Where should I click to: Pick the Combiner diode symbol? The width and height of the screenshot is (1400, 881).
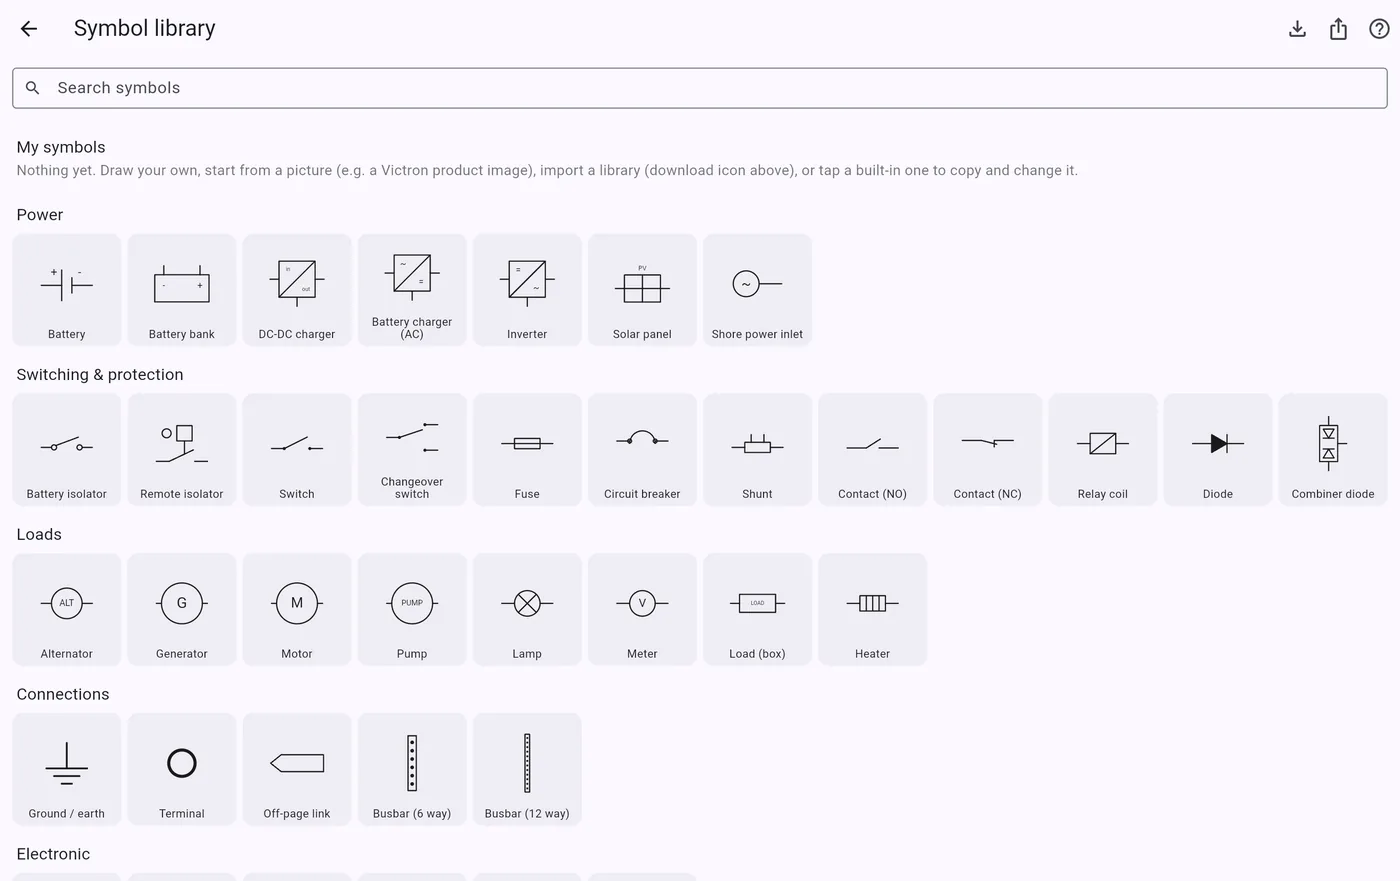pyautogui.click(x=1333, y=450)
